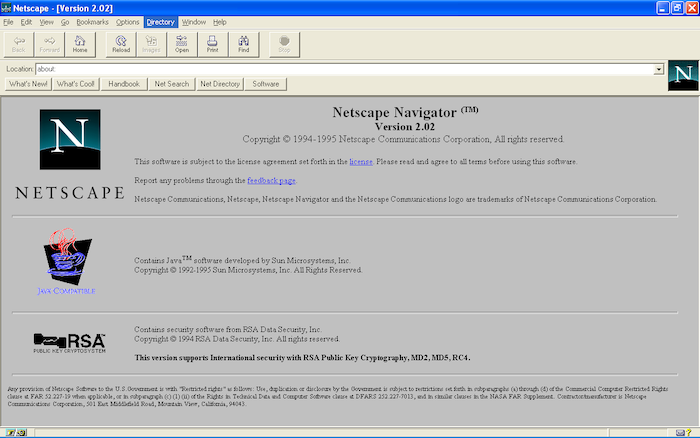The image size is (700, 438).
Task: Click the Java Compatible coffee cup logo
Action: point(67,261)
